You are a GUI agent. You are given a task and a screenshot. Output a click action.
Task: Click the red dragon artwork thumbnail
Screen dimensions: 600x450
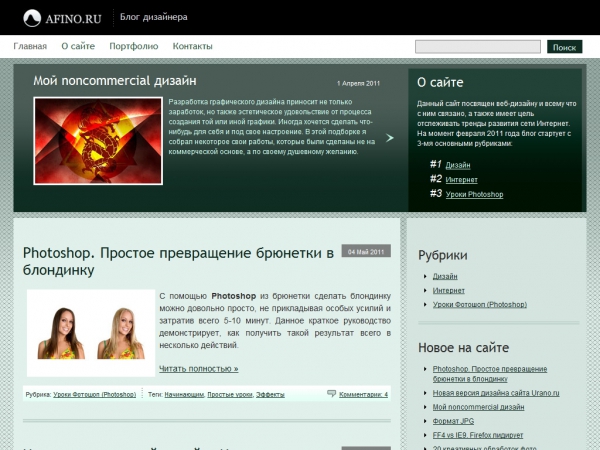98,141
